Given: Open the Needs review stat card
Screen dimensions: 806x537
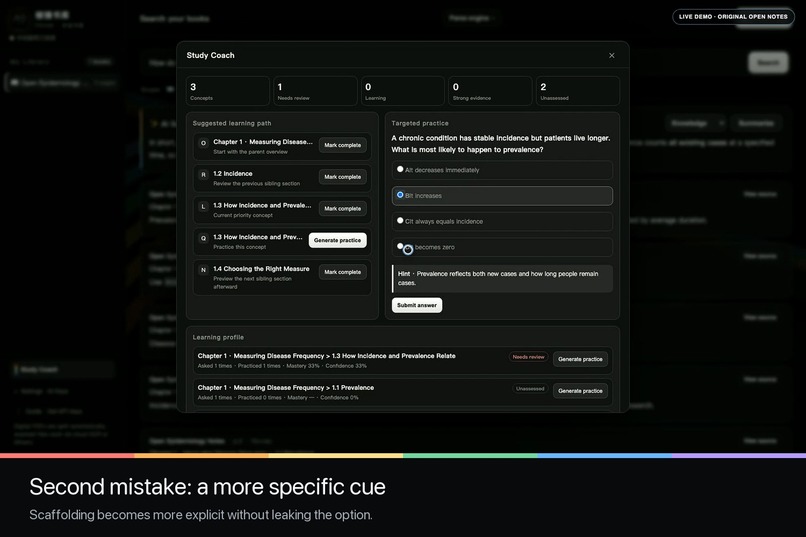Looking at the screenshot, I should pos(315,91).
